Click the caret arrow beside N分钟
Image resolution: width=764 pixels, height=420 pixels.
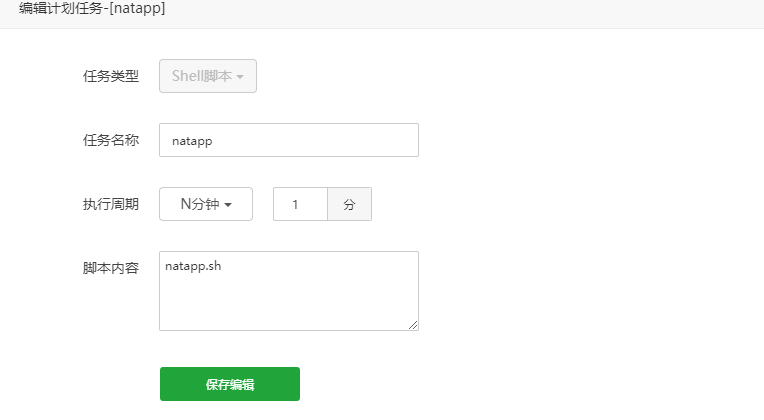click(229, 205)
